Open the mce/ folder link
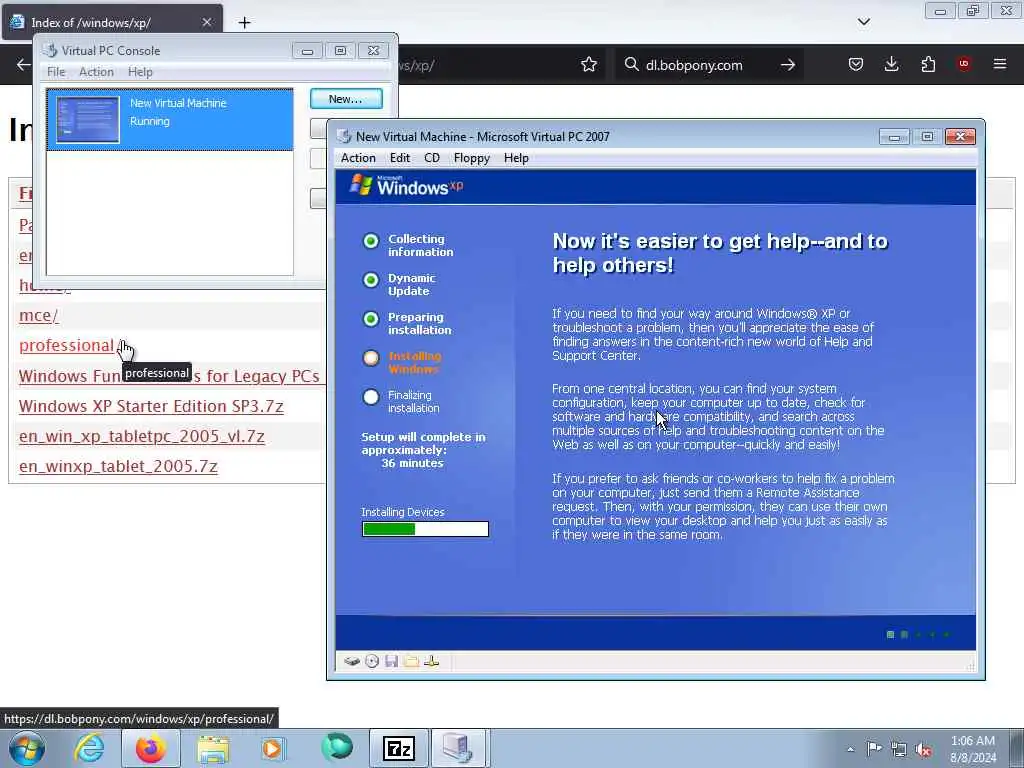 tap(39, 315)
